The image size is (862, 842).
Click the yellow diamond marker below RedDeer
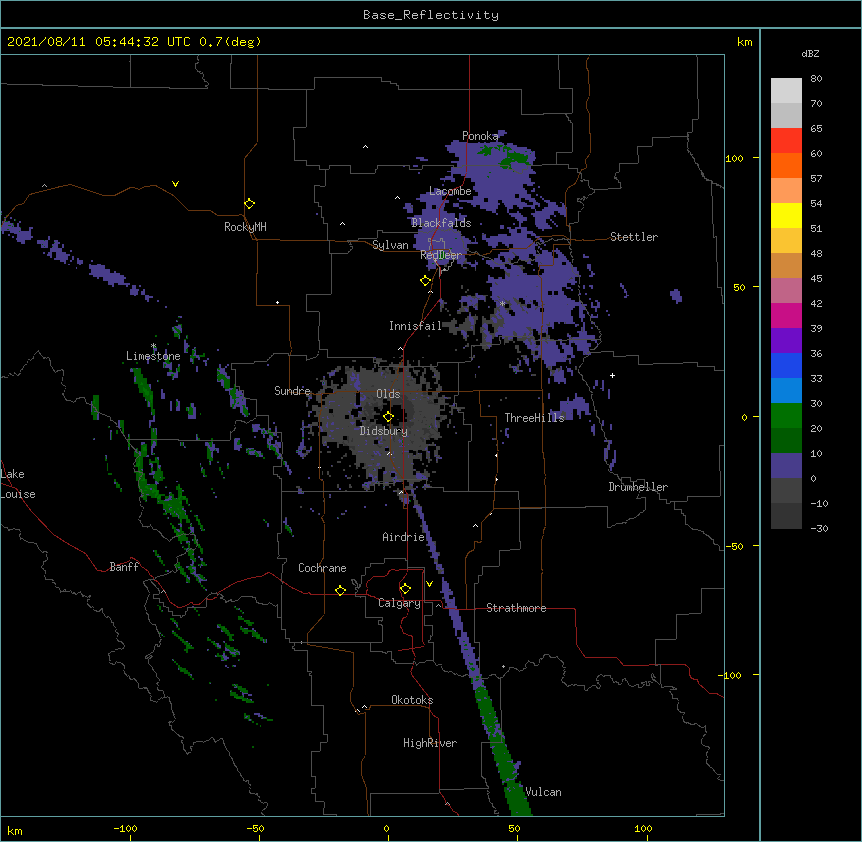coord(426,281)
